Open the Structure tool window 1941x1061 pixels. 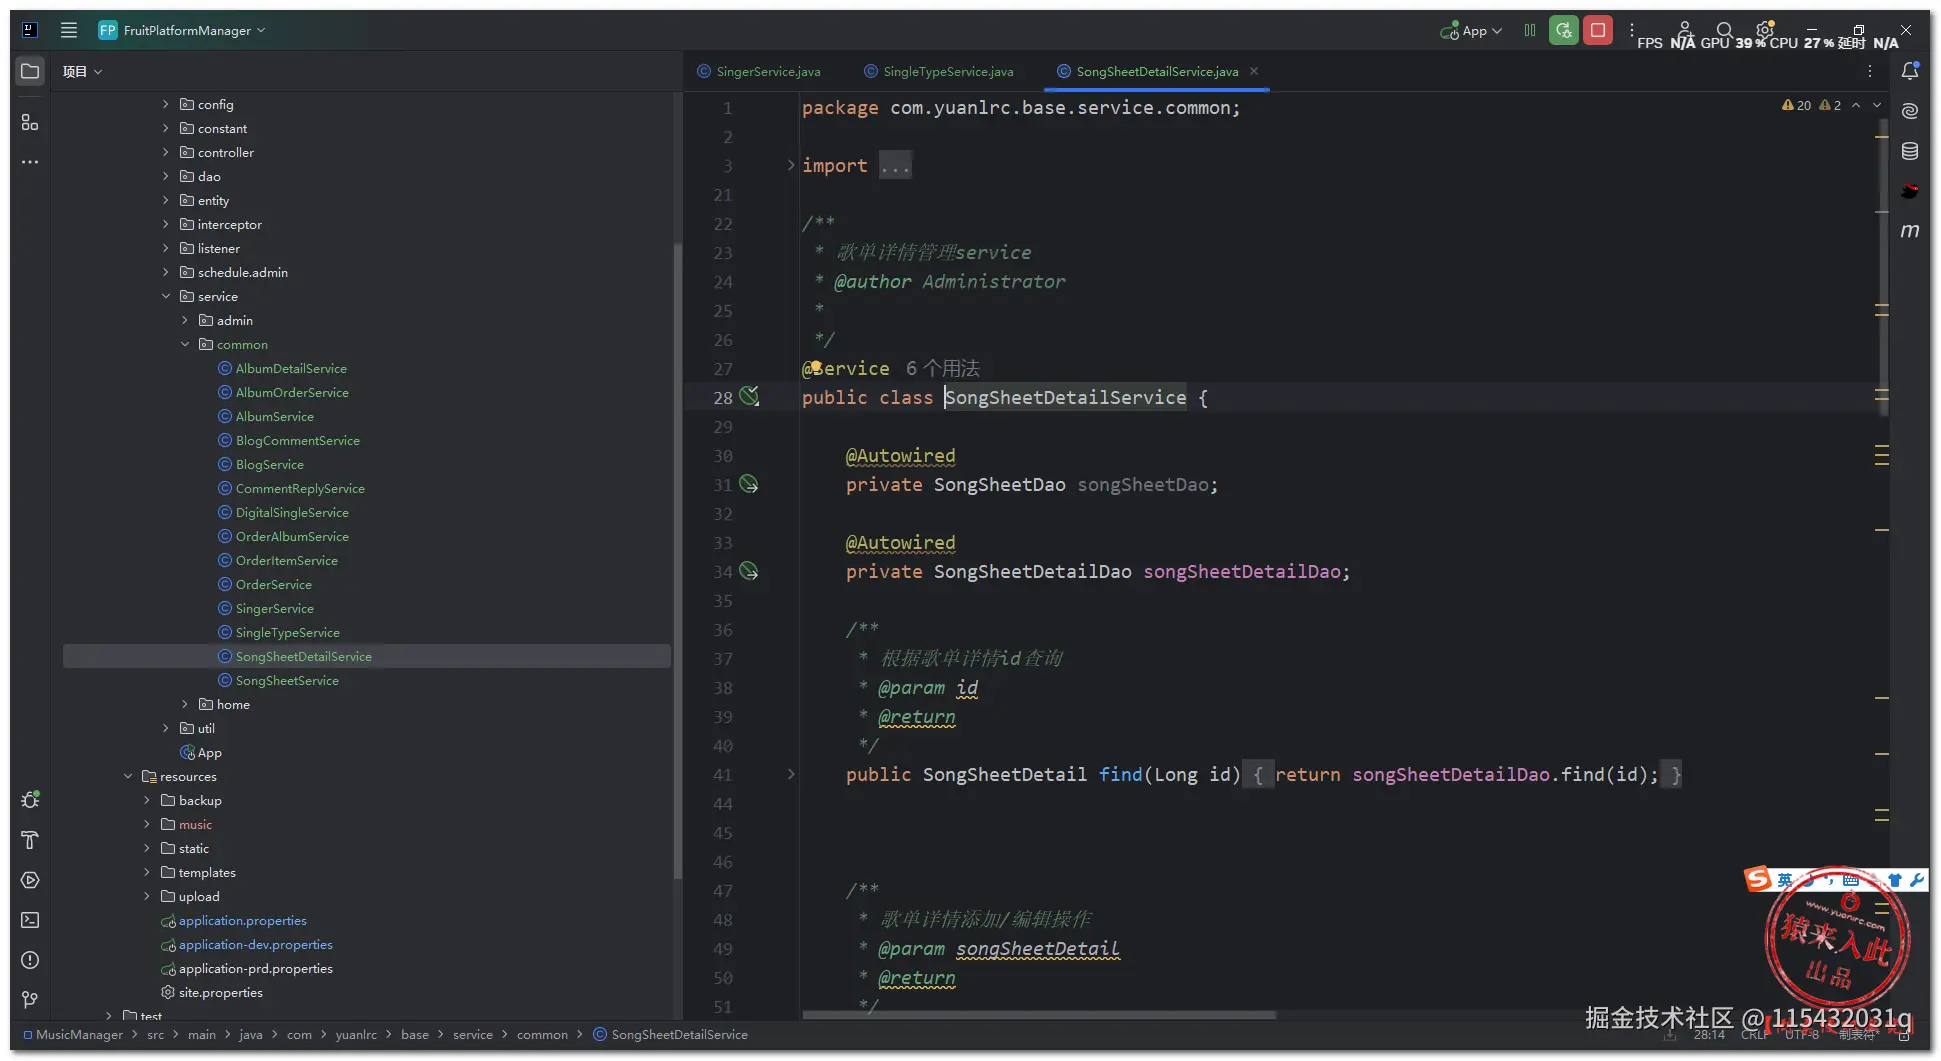point(30,122)
